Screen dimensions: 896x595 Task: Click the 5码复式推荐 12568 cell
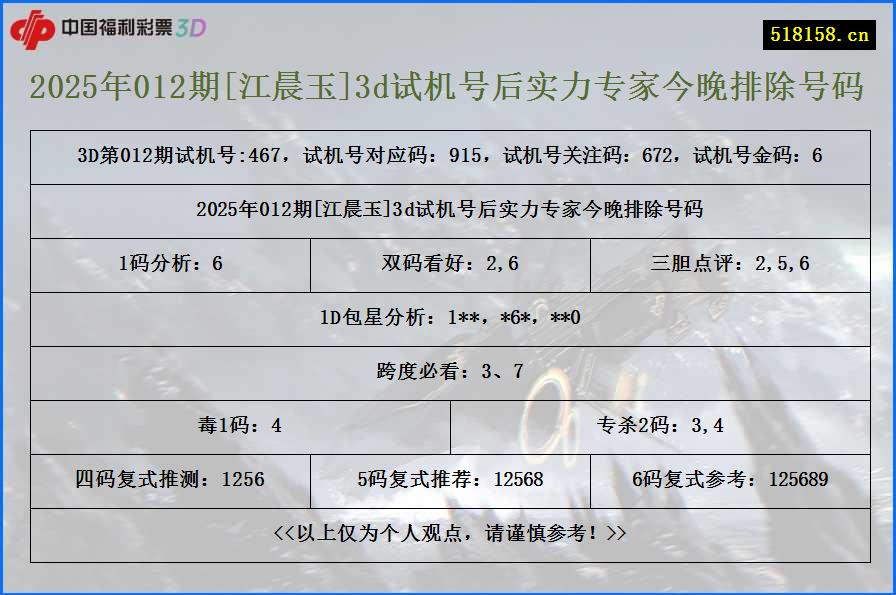click(448, 479)
